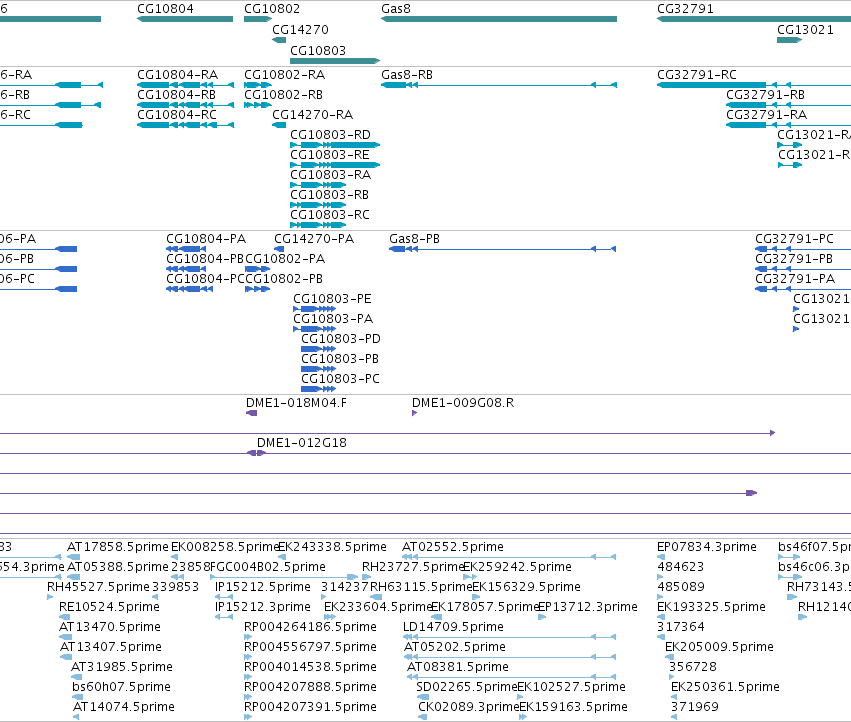Click the Gas8 gene label

click(396, 9)
